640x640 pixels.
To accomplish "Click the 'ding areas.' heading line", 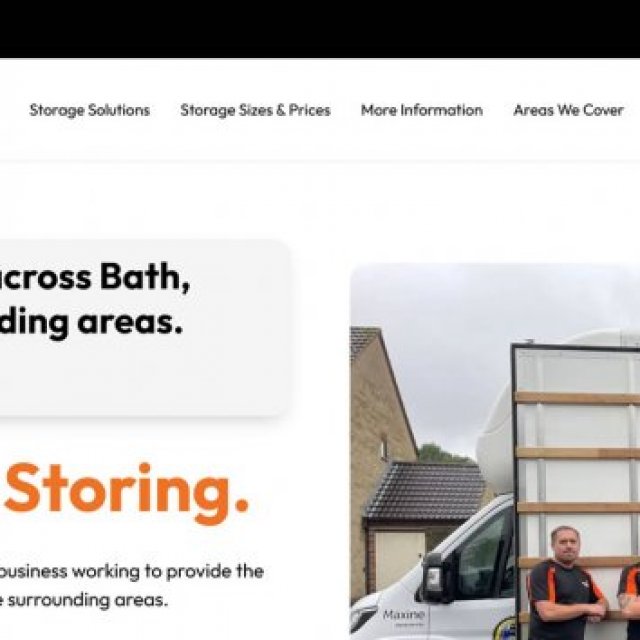I will coord(91,323).
